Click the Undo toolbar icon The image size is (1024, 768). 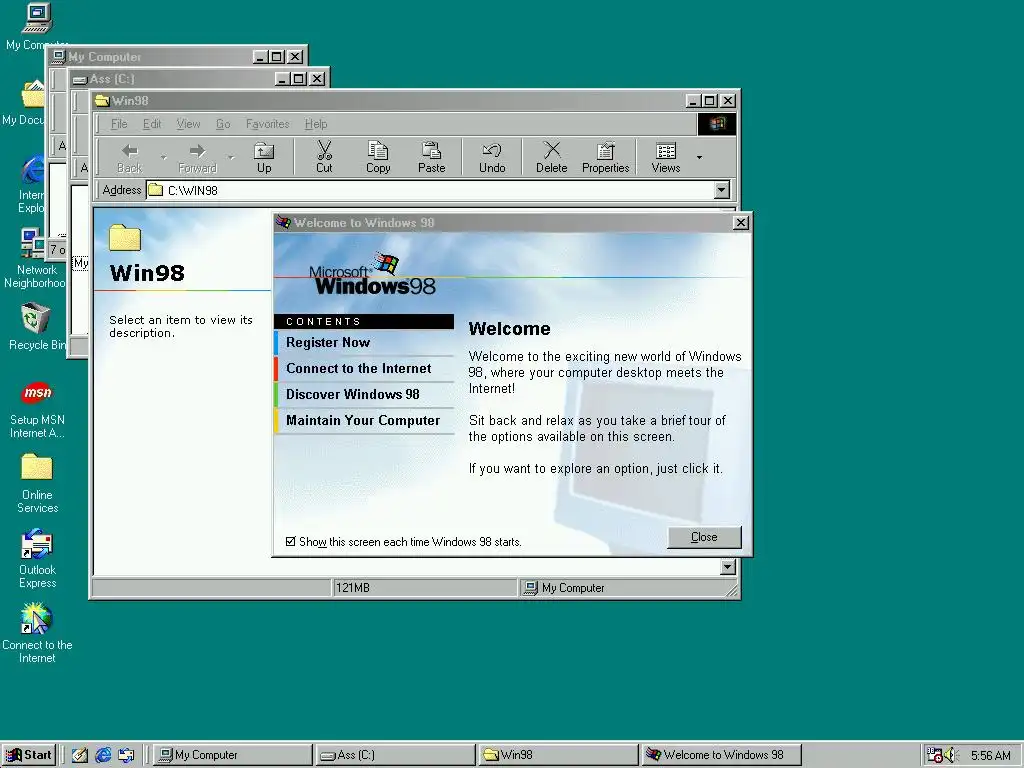[x=492, y=151]
